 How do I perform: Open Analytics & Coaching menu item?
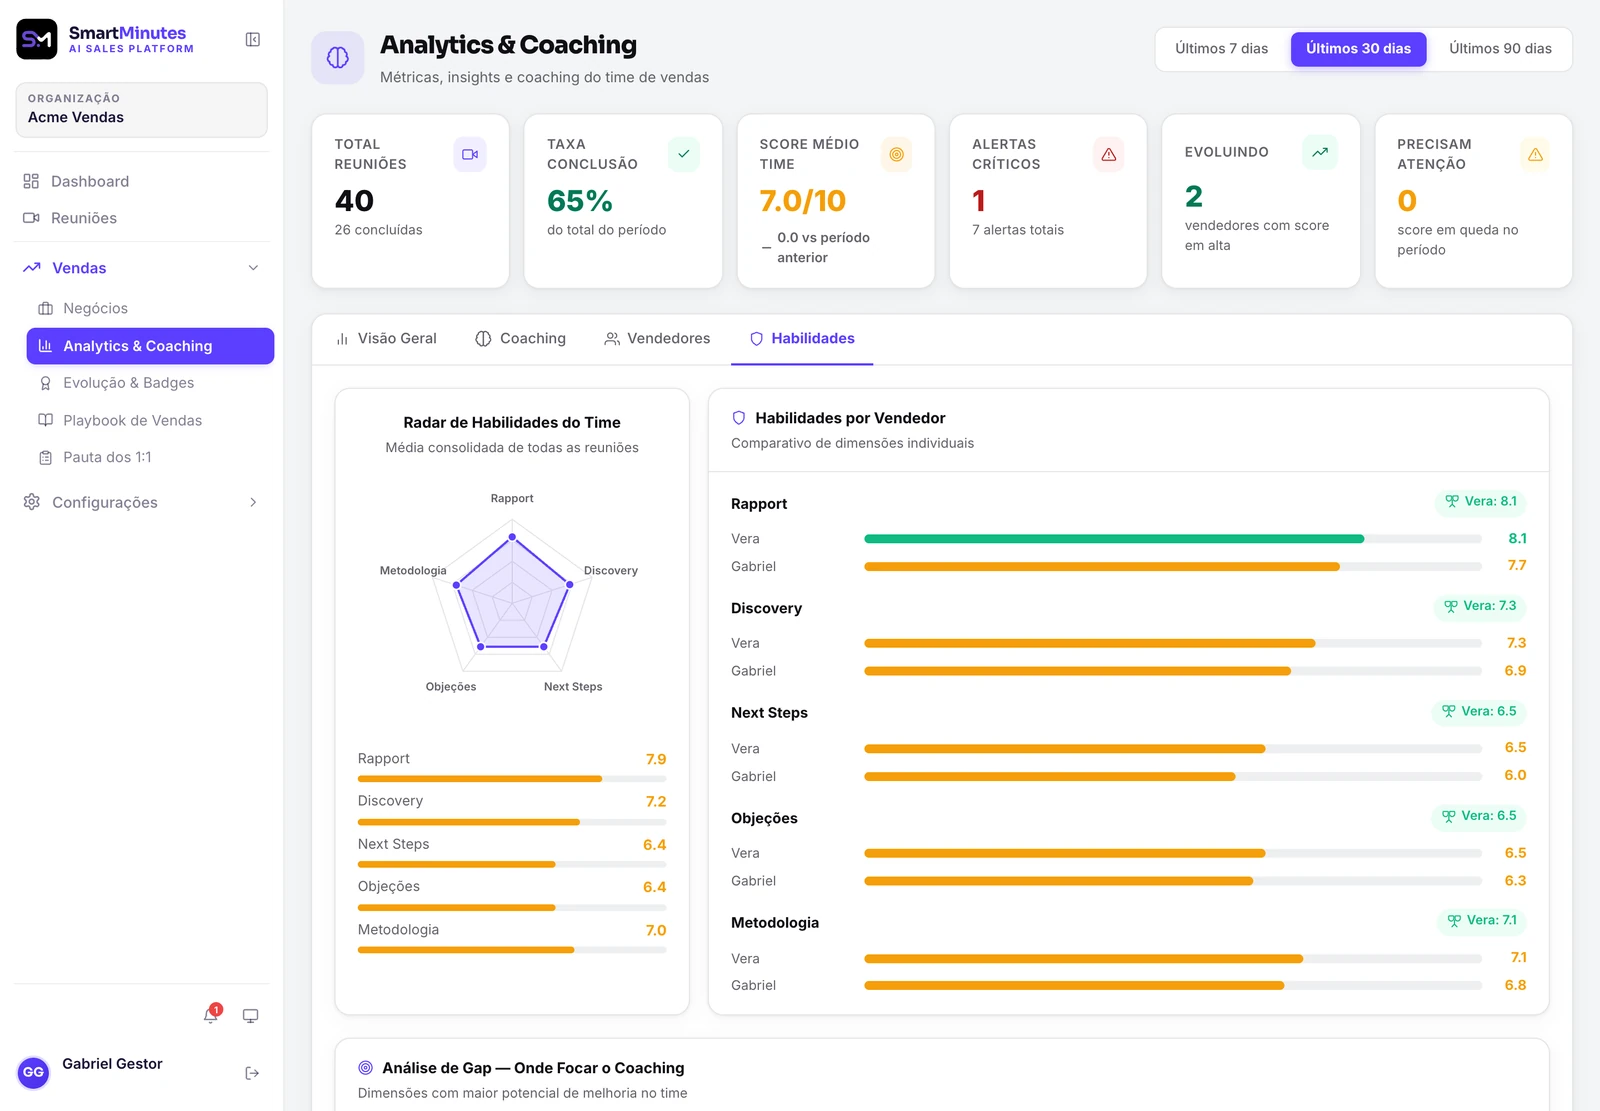point(150,346)
